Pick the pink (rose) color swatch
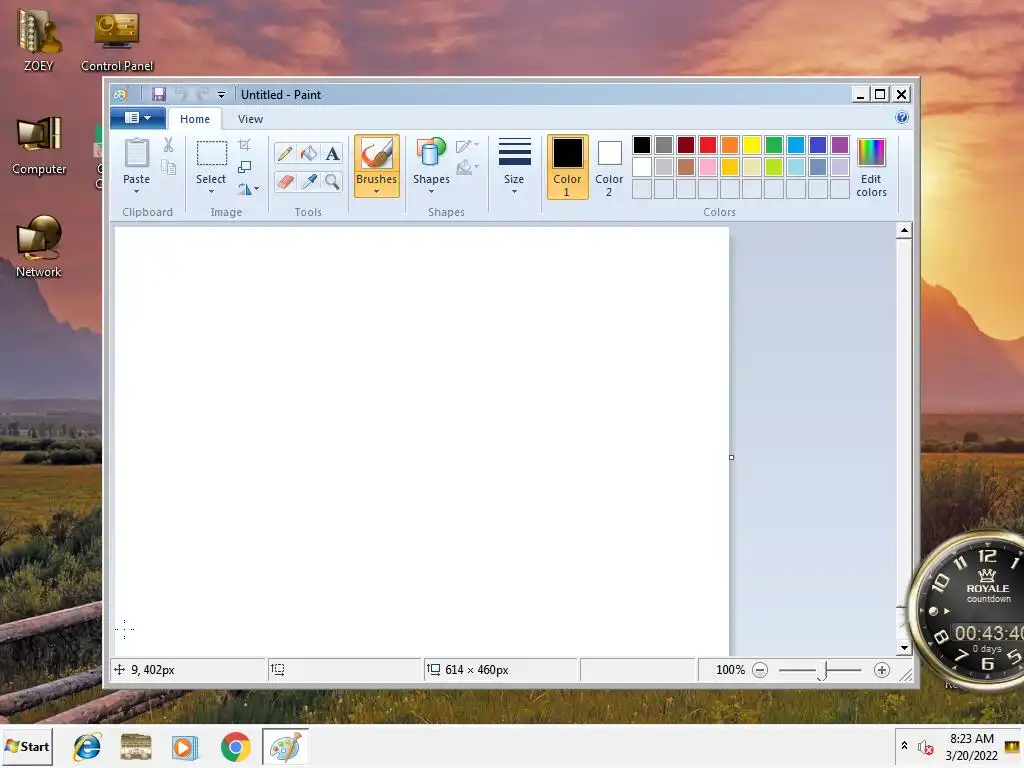Screen dimensions: 1024x768 coord(708,167)
